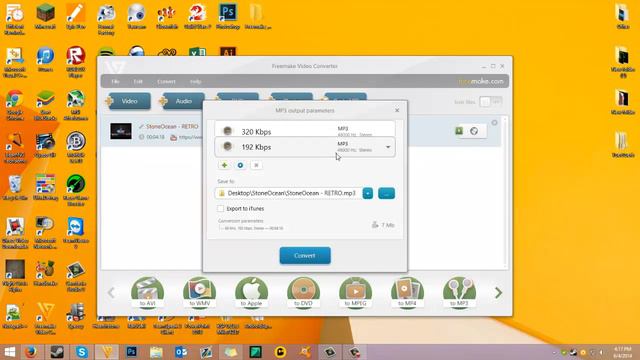Select the iTunes desktop icon
This screenshot has width=640, height=360.
coord(45,60)
